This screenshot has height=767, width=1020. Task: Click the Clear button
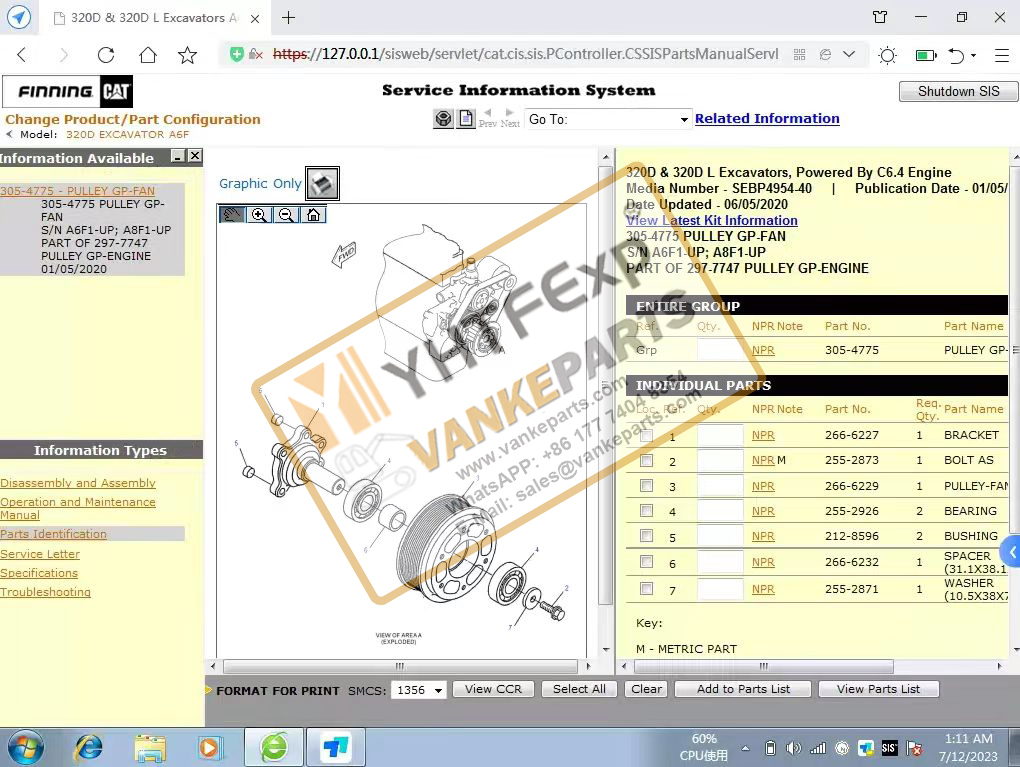point(646,689)
